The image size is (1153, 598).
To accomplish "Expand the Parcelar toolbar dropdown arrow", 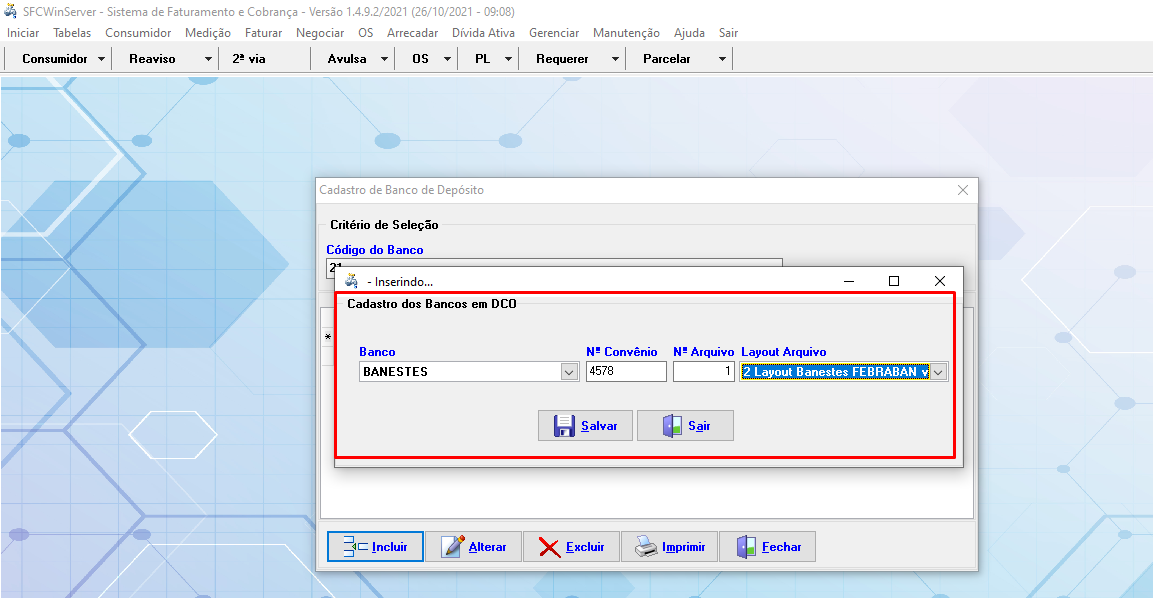I will tap(722, 59).
